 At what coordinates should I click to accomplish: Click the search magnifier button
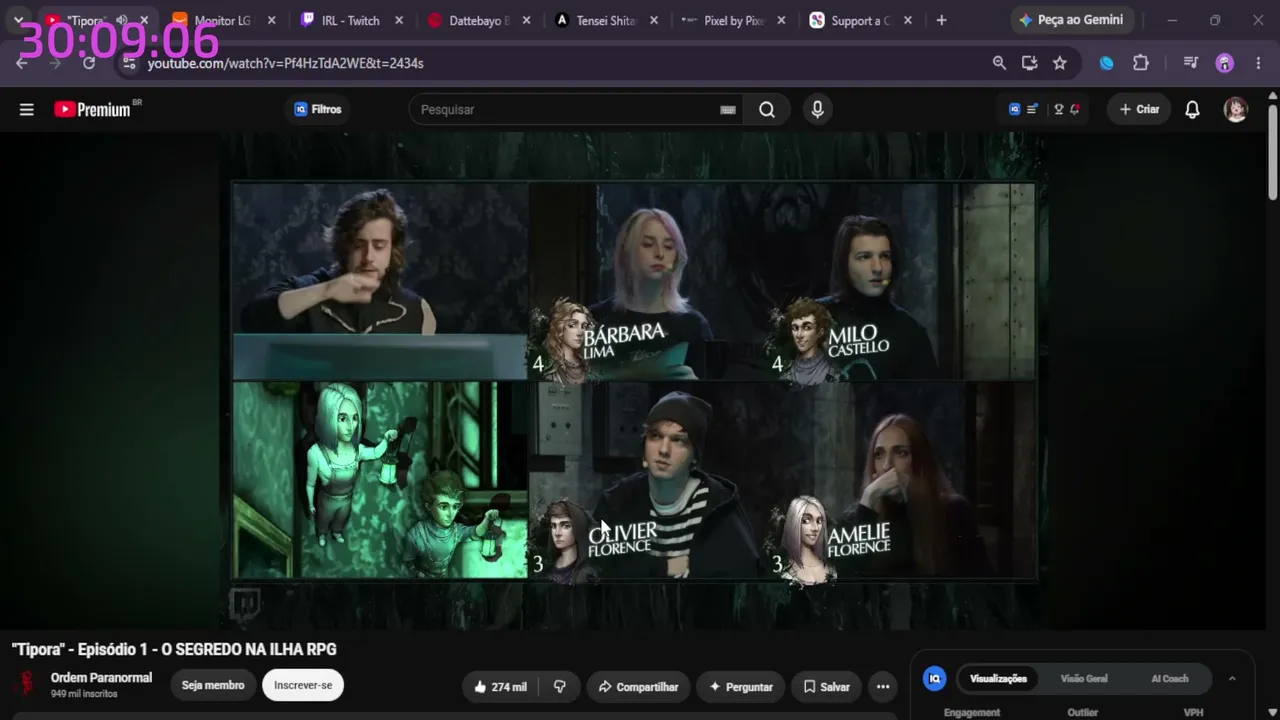point(767,110)
